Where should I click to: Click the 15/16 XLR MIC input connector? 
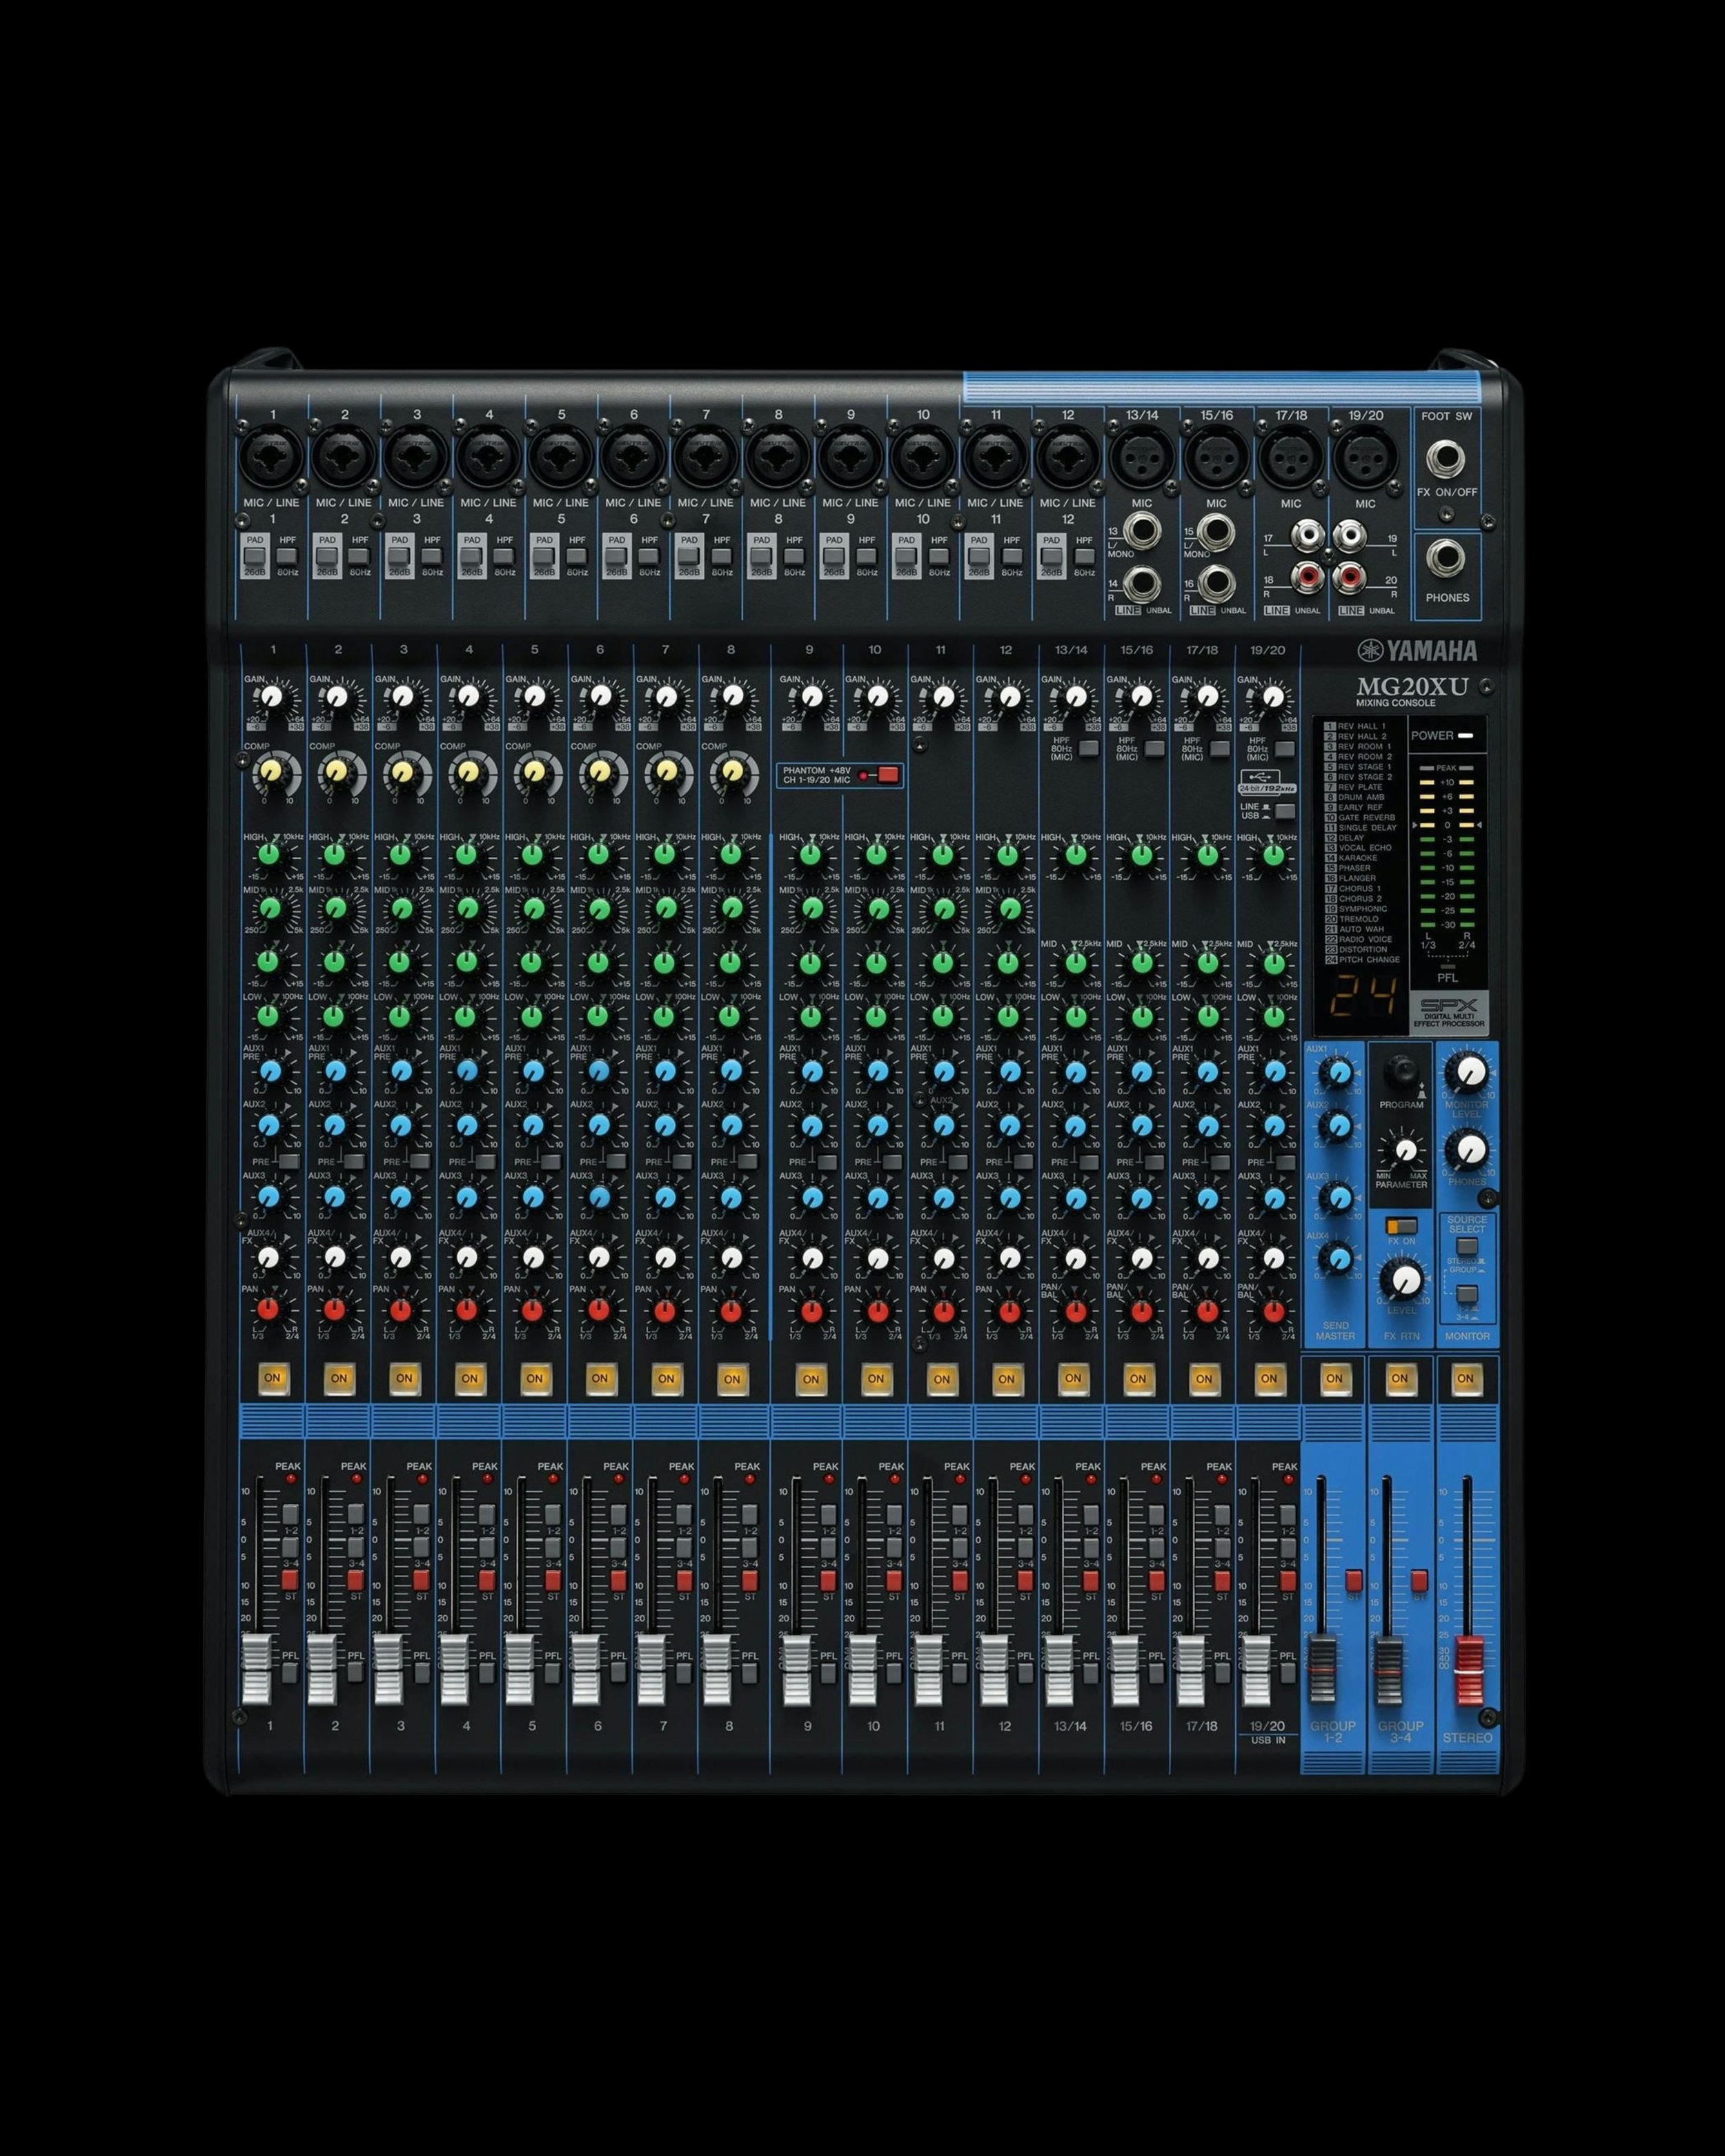[1216, 457]
